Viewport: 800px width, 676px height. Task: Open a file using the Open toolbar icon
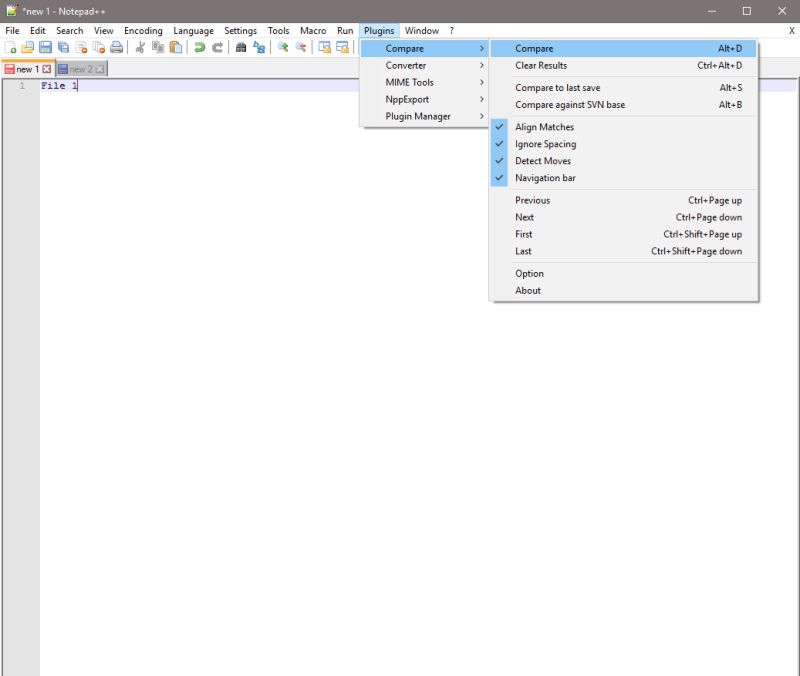(x=28, y=48)
